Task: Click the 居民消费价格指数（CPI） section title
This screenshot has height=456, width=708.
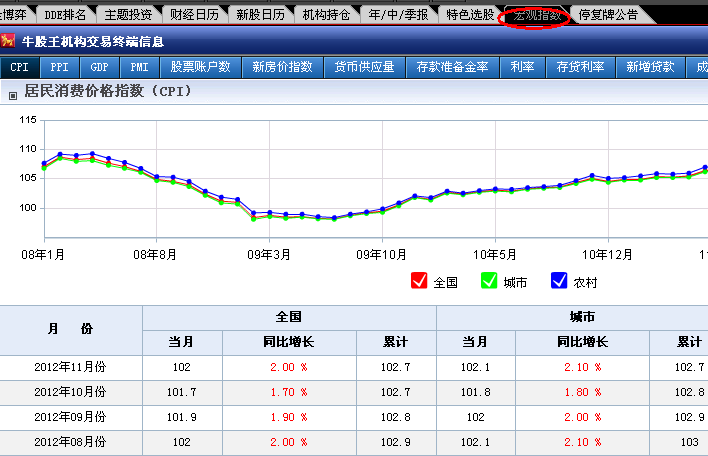Action: tap(108, 91)
